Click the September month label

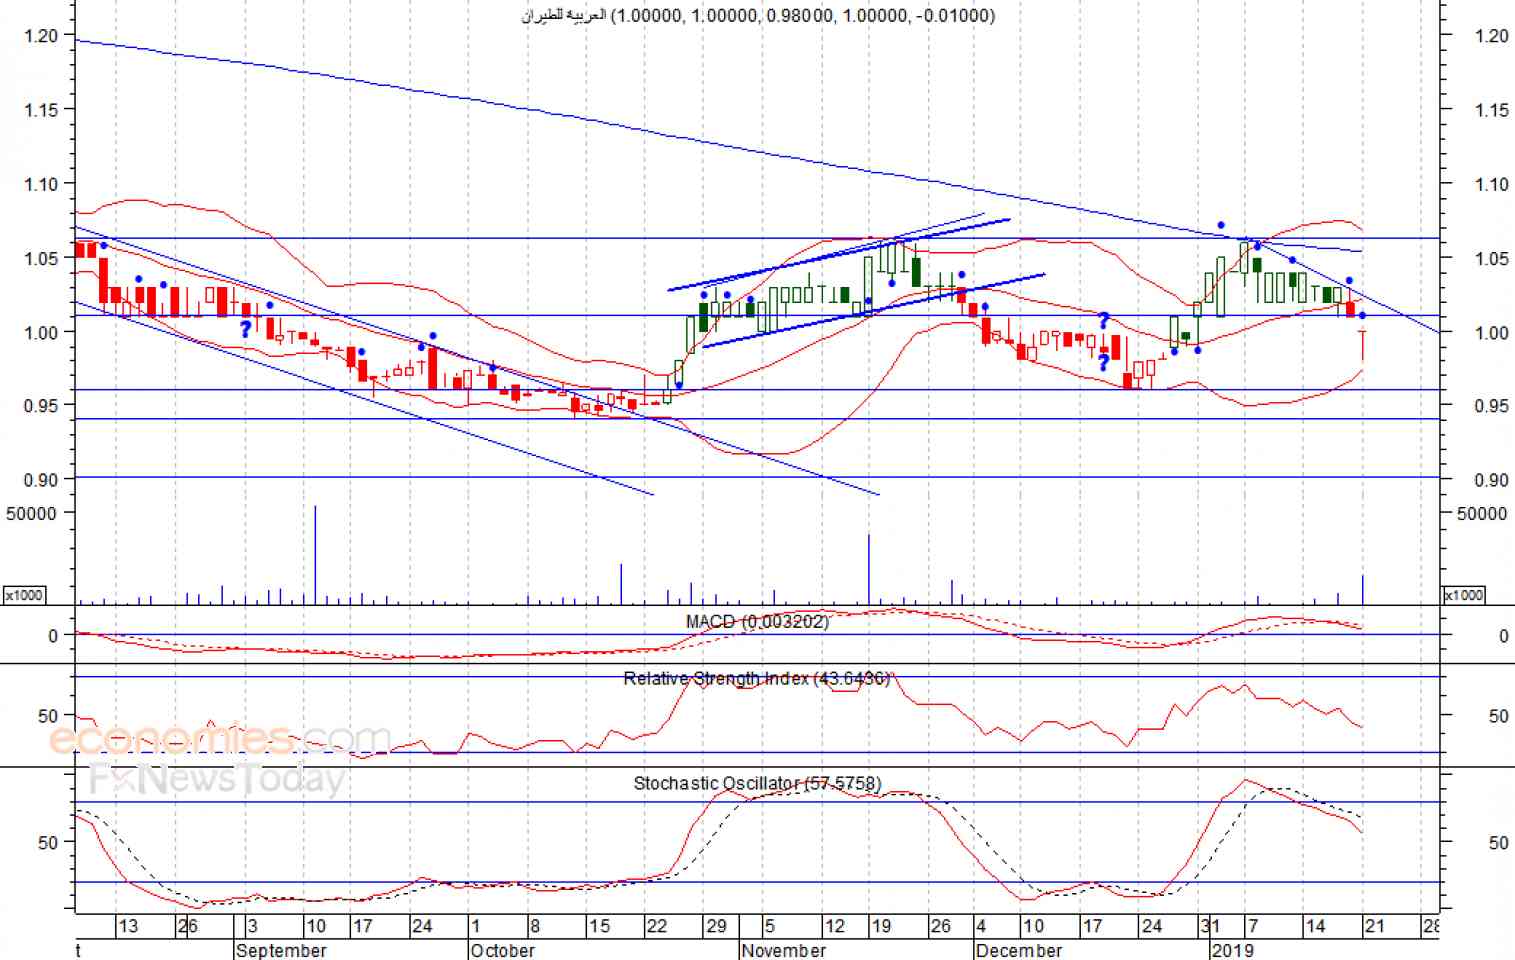point(281,950)
